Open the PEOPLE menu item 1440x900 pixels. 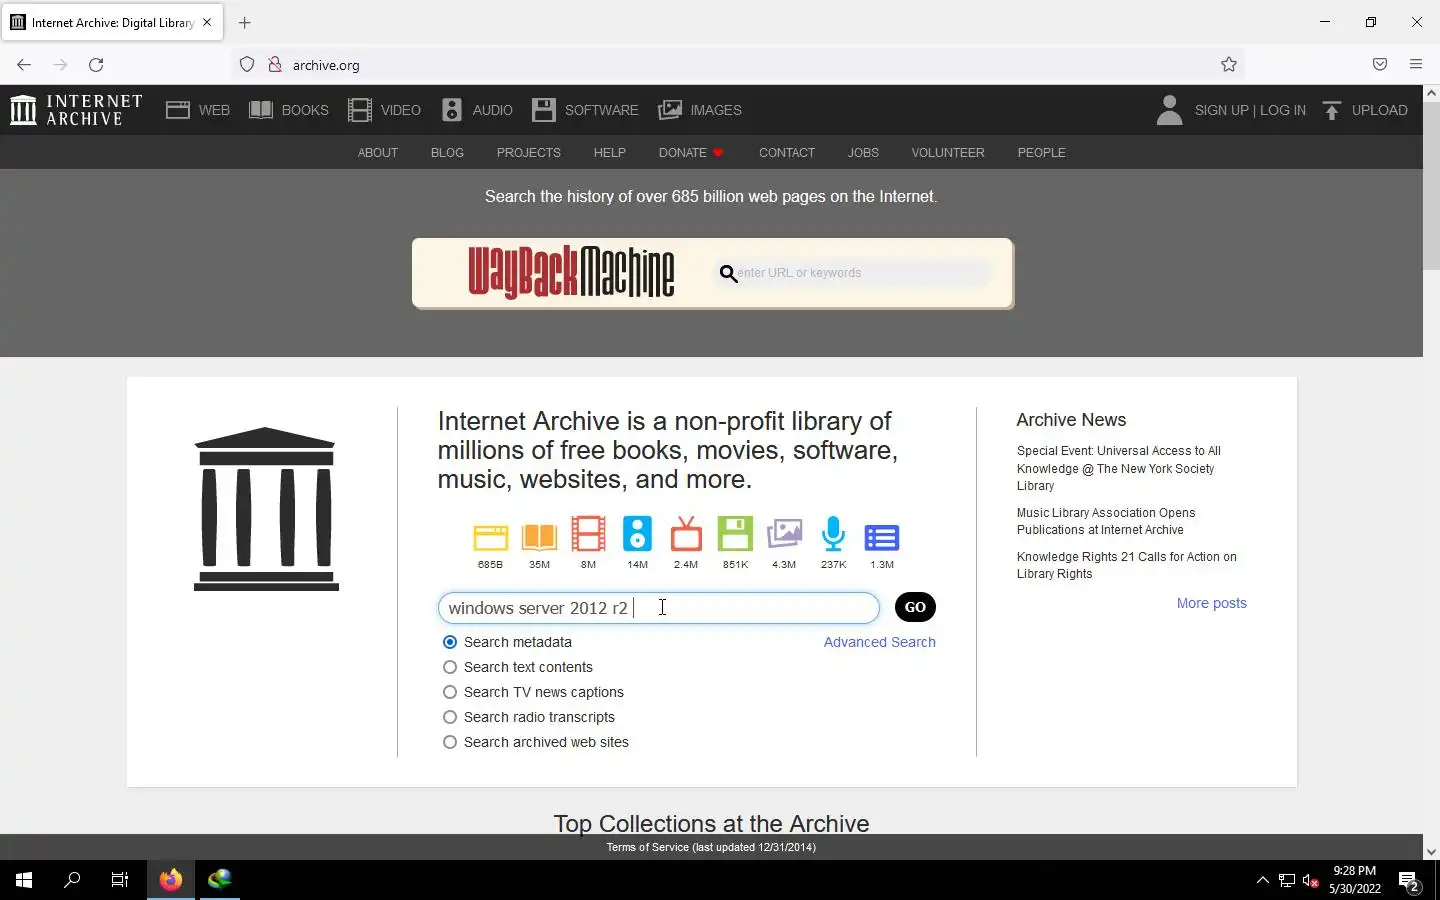pyautogui.click(x=1041, y=153)
